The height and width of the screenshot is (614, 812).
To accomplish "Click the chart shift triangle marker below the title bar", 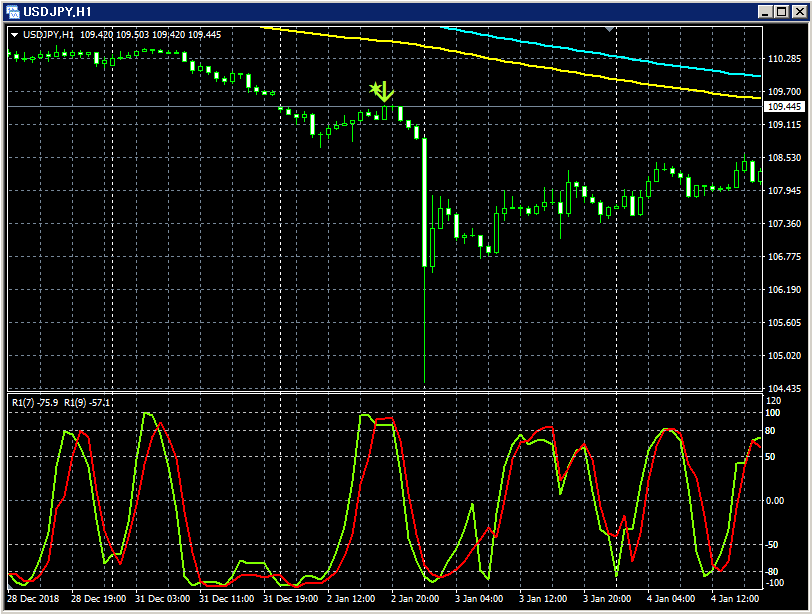I will point(609,30).
